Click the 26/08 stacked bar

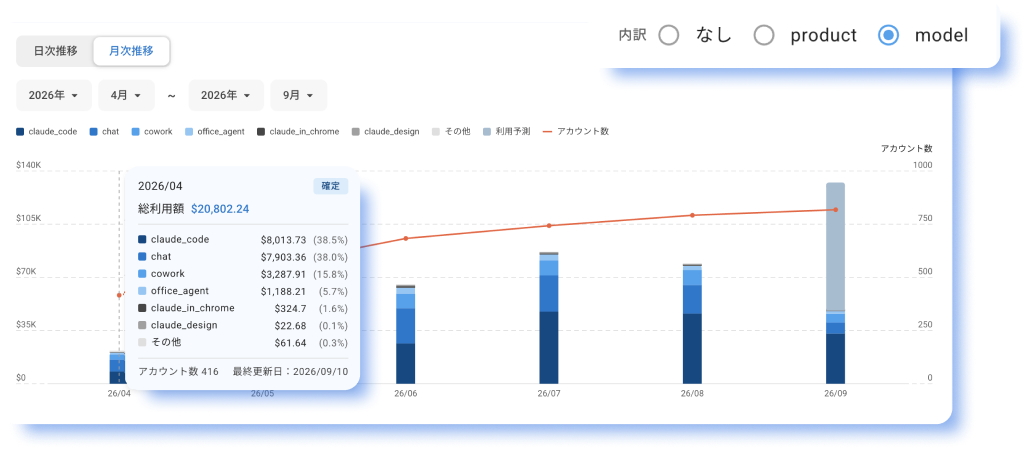tap(692, 324)
